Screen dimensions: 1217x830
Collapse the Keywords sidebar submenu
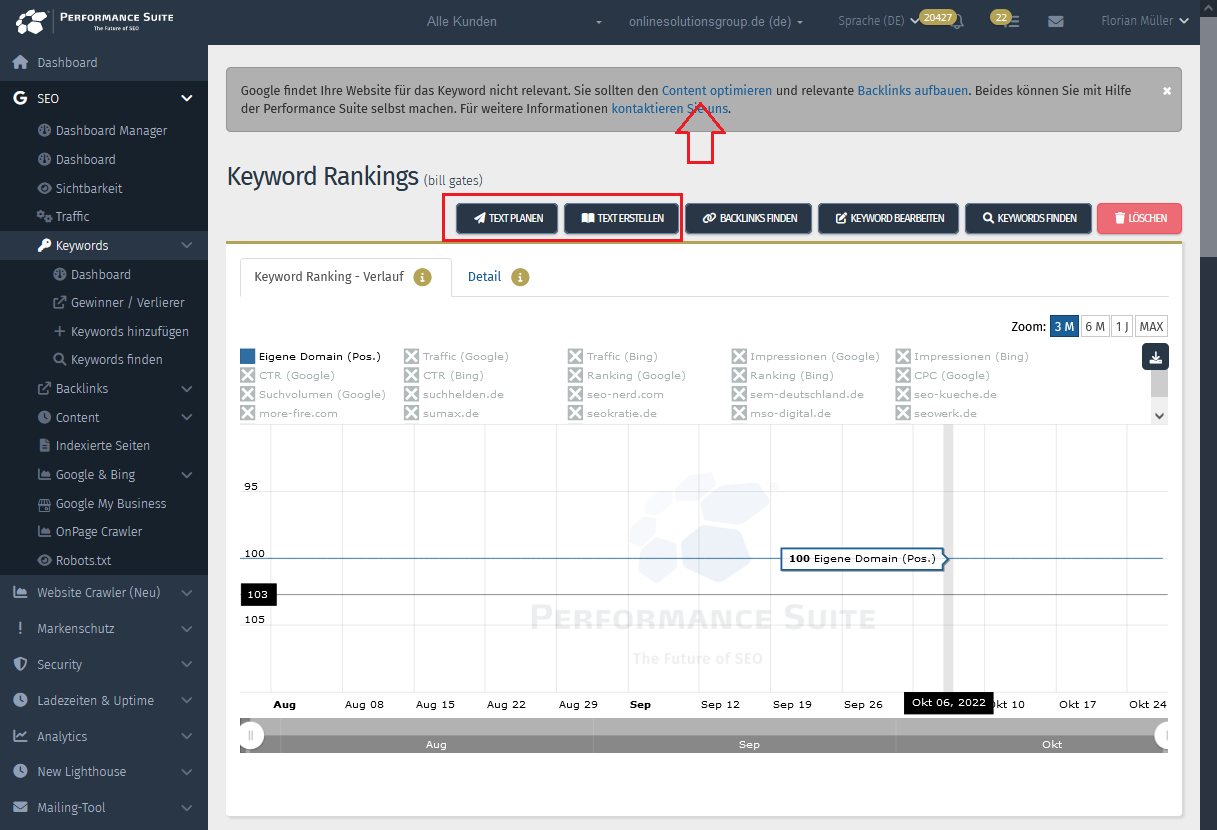[x=186, y=245]
